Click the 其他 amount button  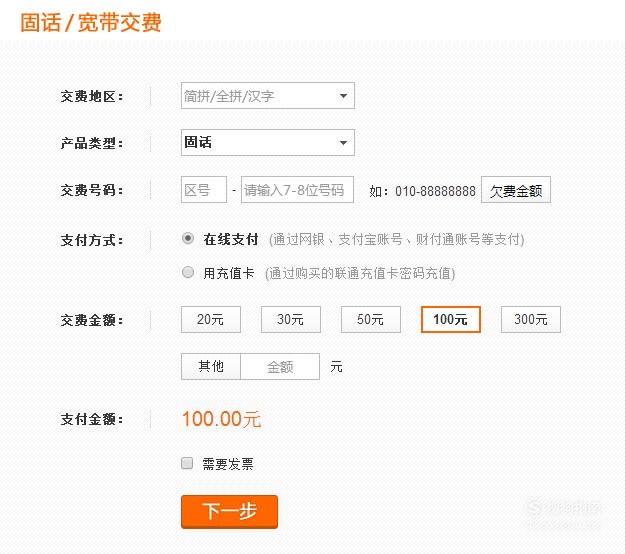click(211, 366)
